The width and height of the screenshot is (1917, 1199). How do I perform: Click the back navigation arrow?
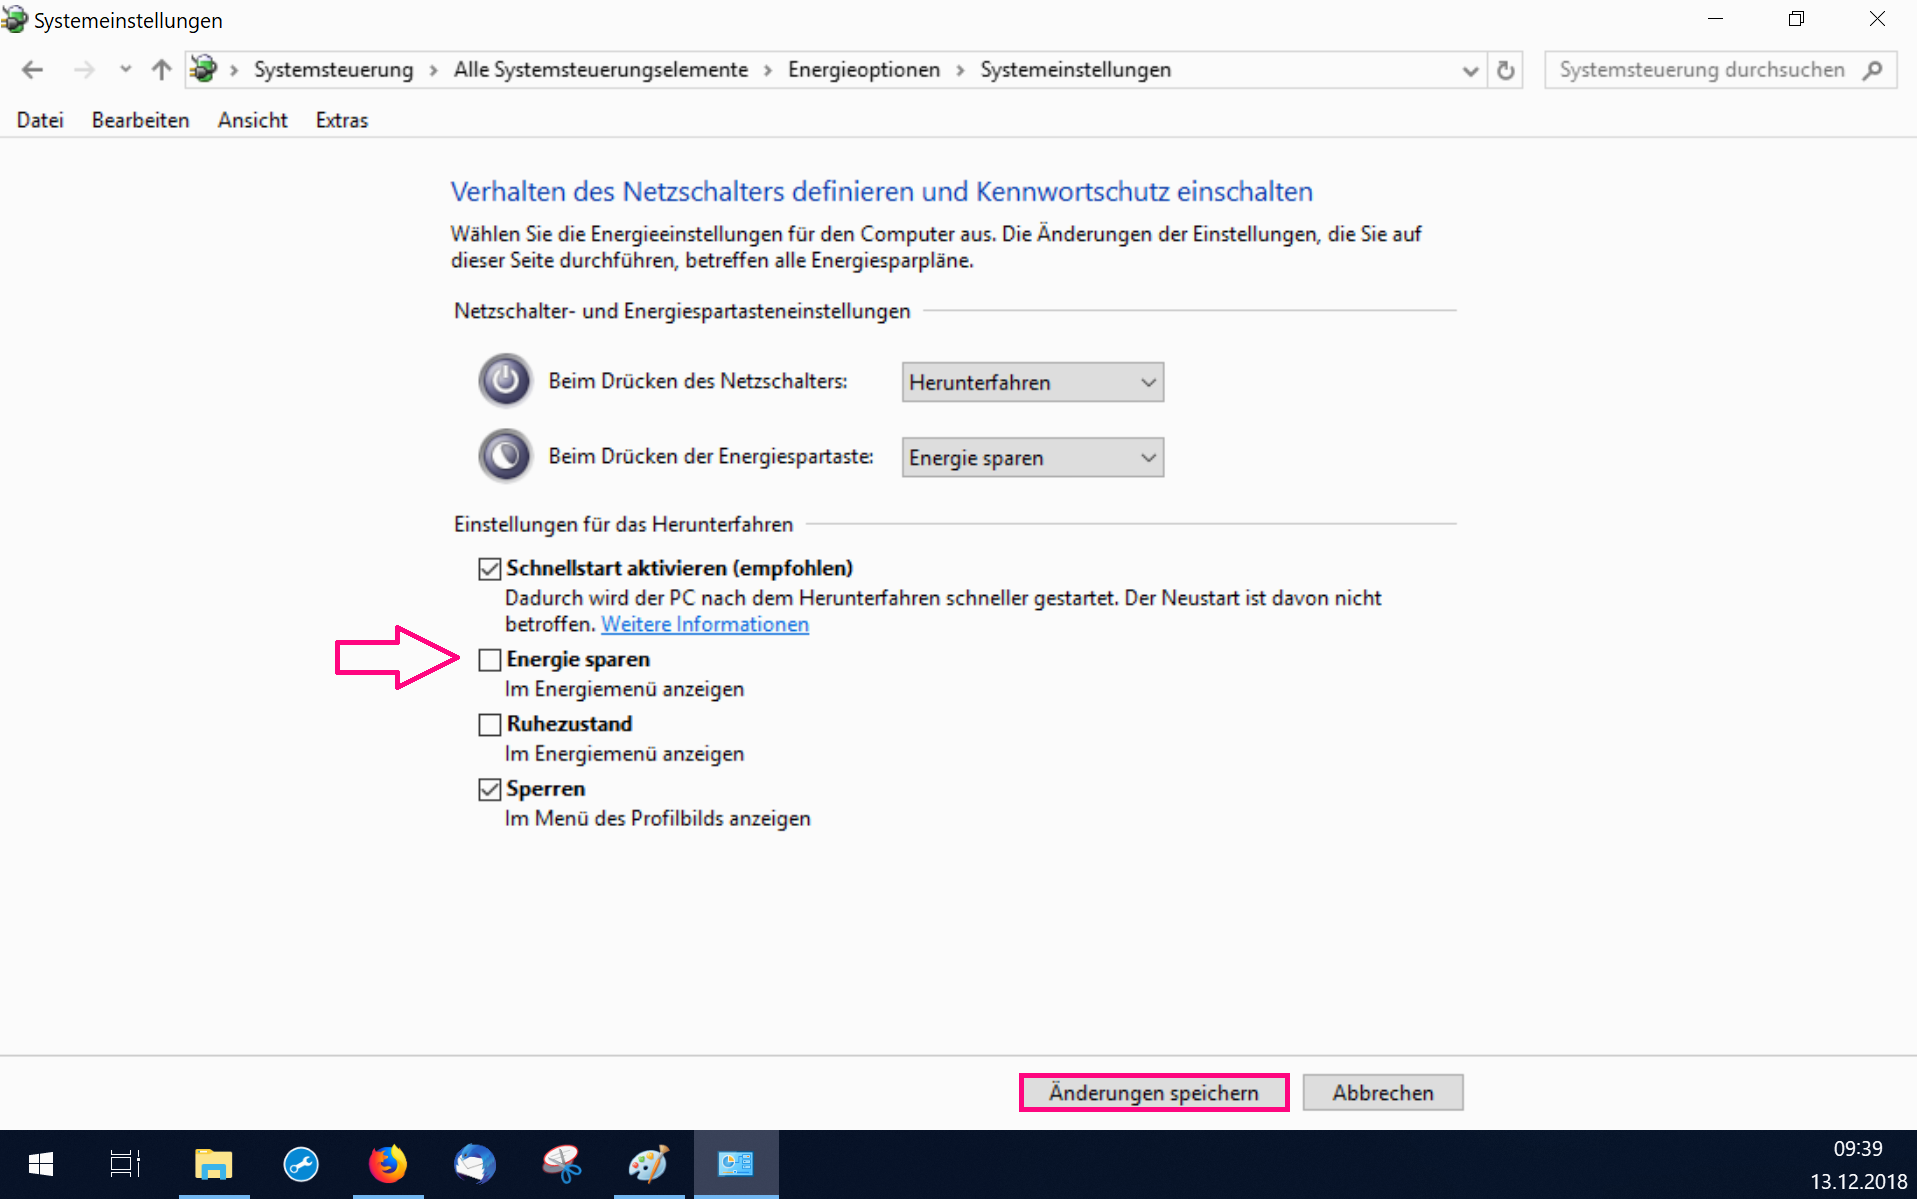[32, 70]
